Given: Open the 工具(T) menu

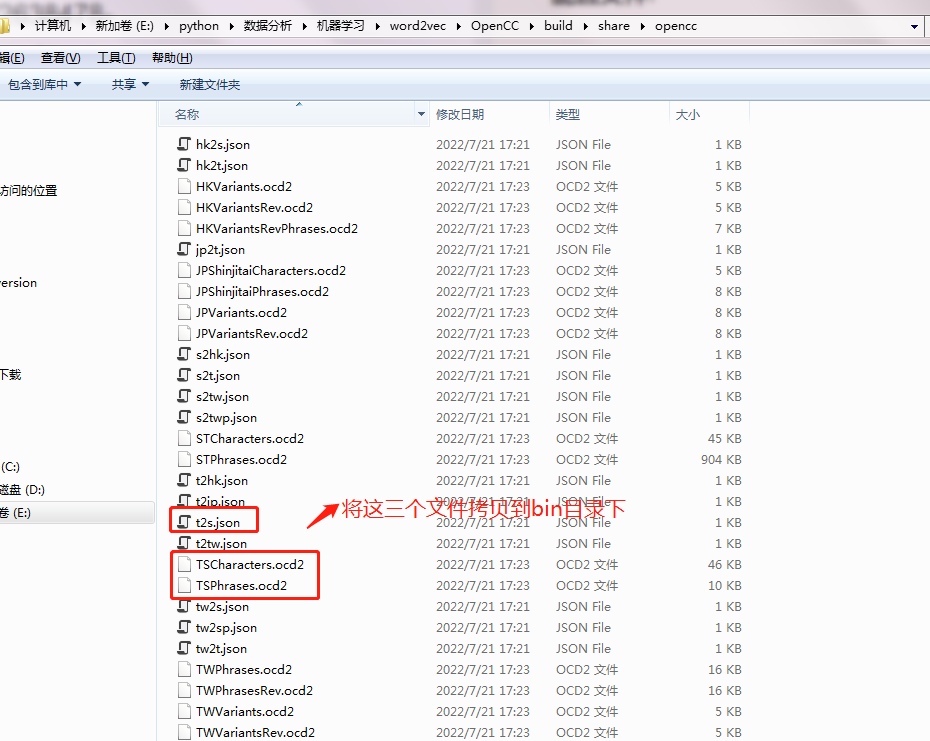Looking at the screenshot, I should pyautogui.click(x=116, y=58).
